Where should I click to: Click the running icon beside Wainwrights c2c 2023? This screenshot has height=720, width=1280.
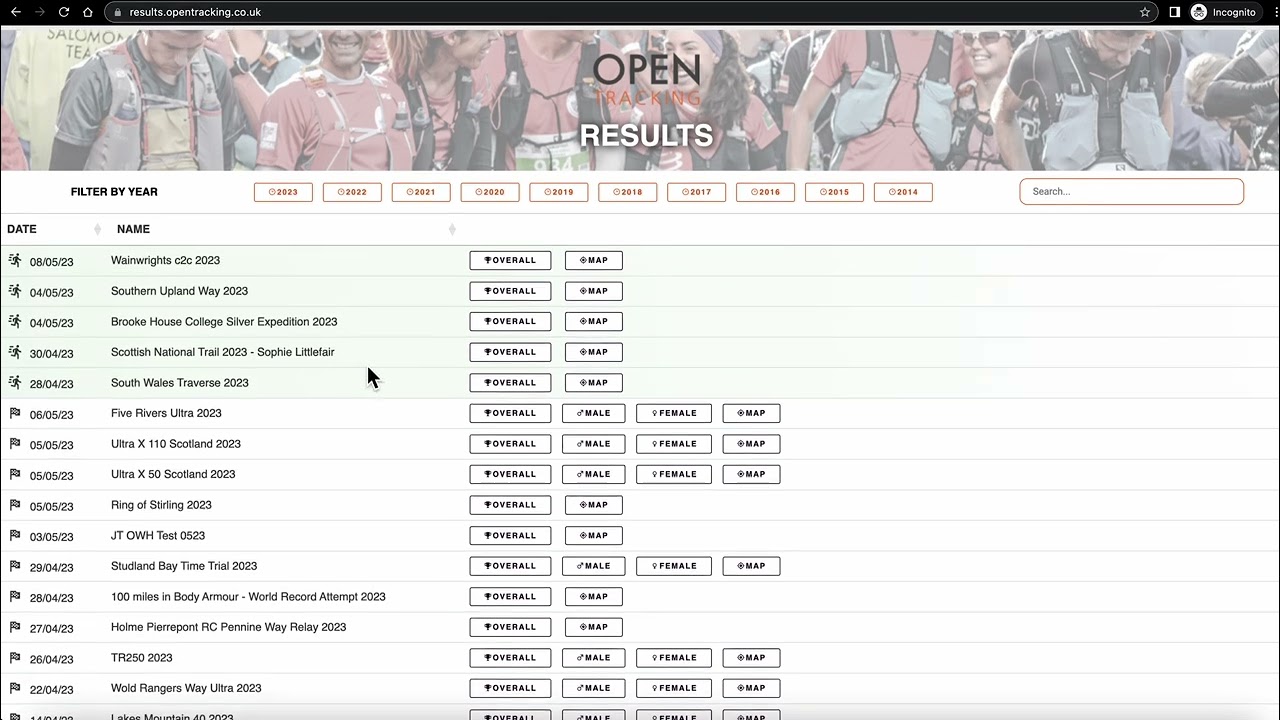[15, 260]
